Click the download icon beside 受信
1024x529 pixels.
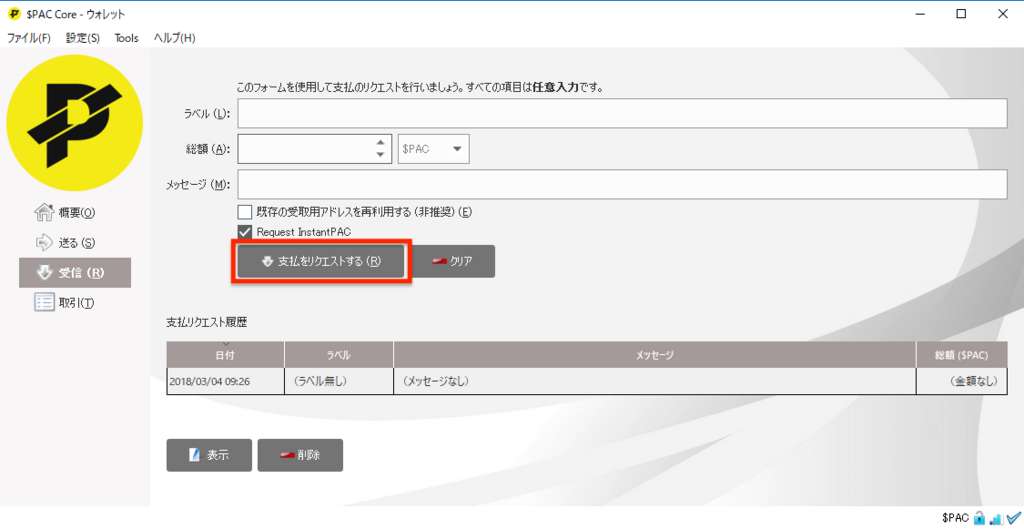tap(45, 273)
